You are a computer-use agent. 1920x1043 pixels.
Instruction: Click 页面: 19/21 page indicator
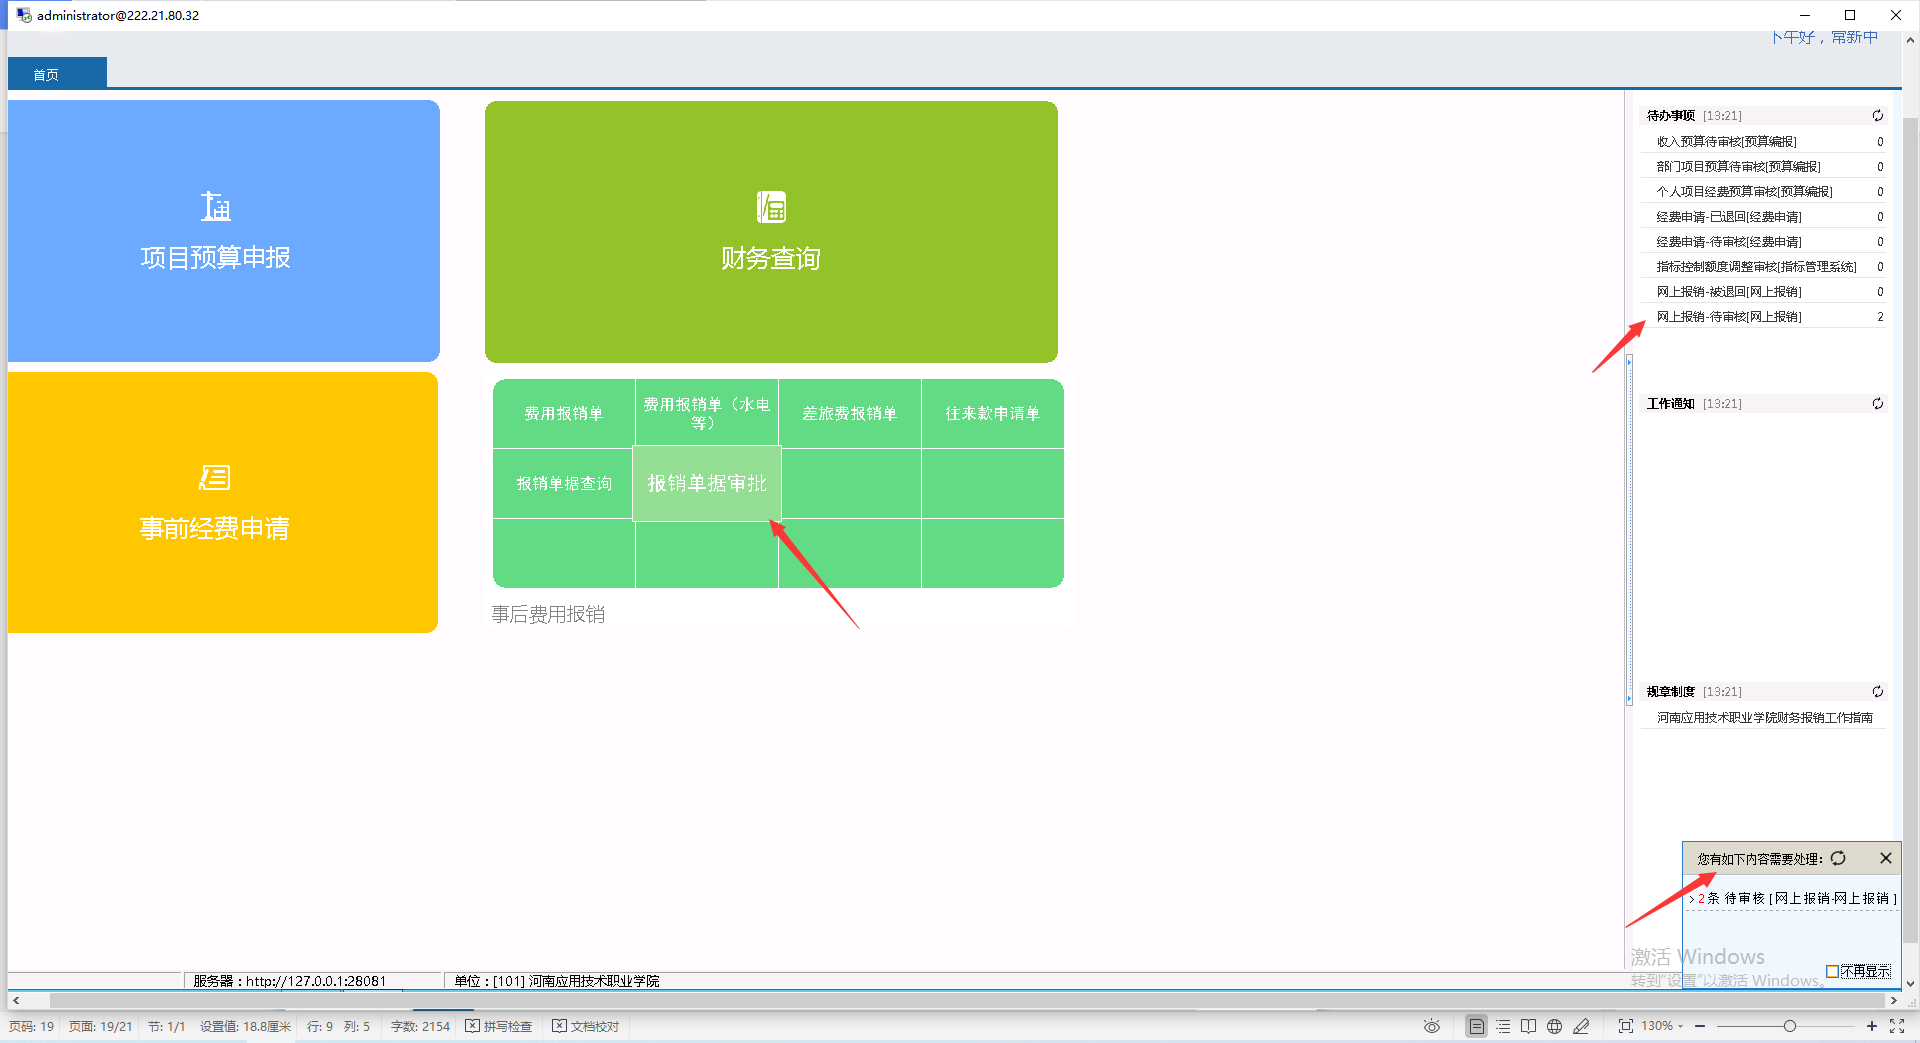point(100,1026)
